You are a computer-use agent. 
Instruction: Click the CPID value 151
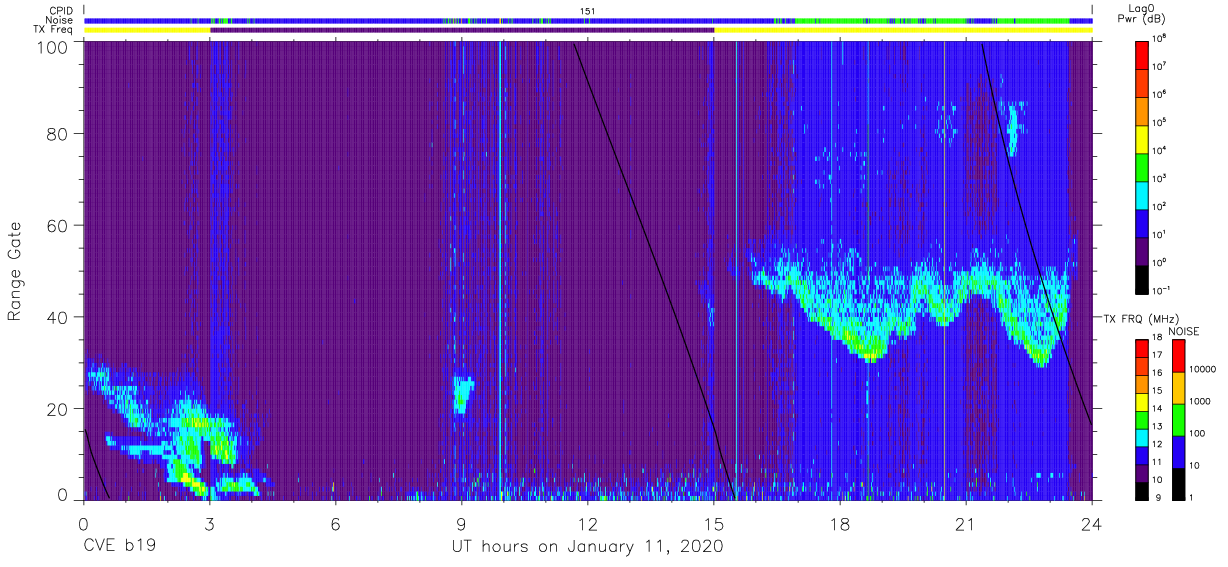588,11
